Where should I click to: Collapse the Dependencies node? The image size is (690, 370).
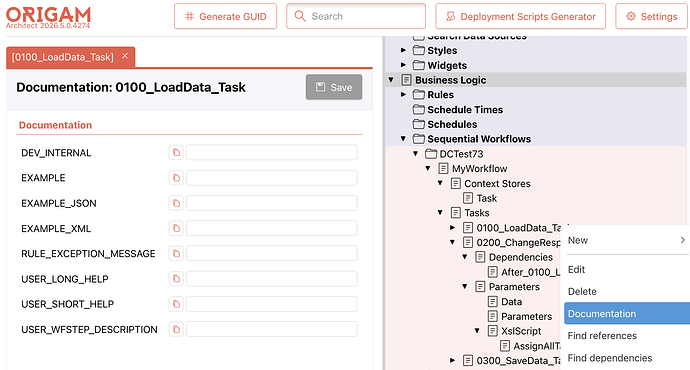[x=465, y=256]
